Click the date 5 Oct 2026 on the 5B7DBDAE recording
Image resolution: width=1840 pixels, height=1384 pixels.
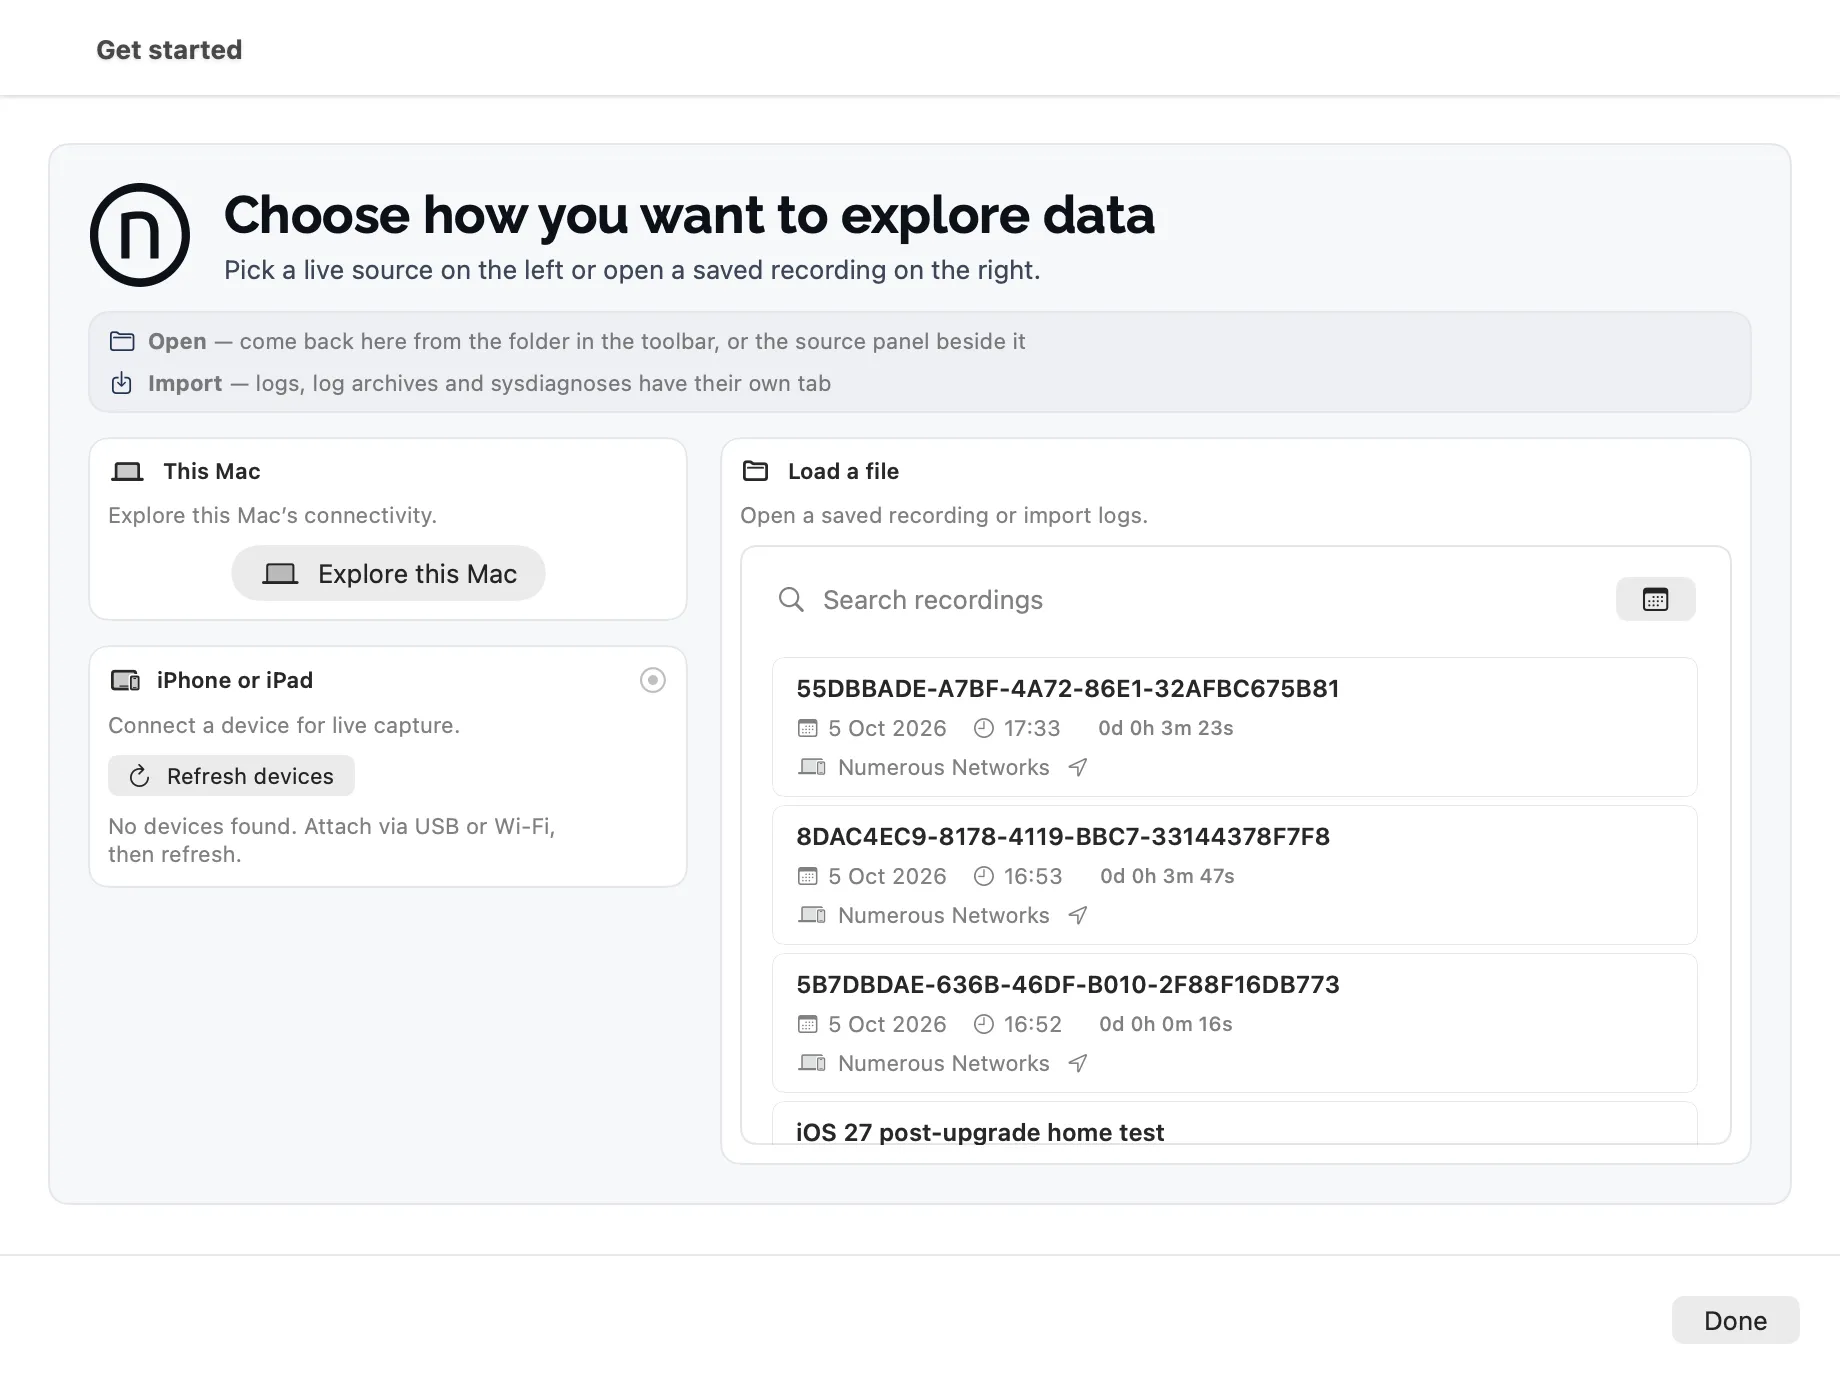click(x=887, y=1024)
